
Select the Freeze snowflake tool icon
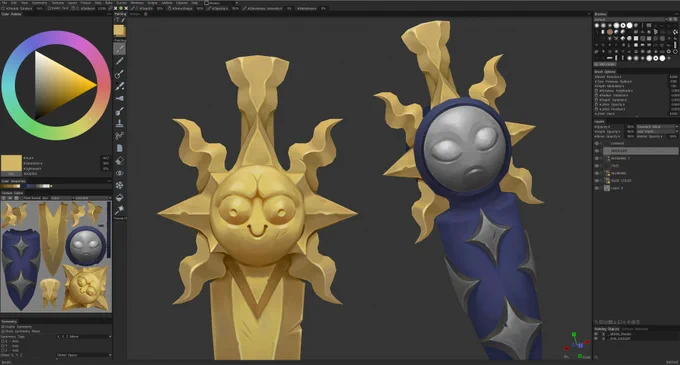pos(120,185)
